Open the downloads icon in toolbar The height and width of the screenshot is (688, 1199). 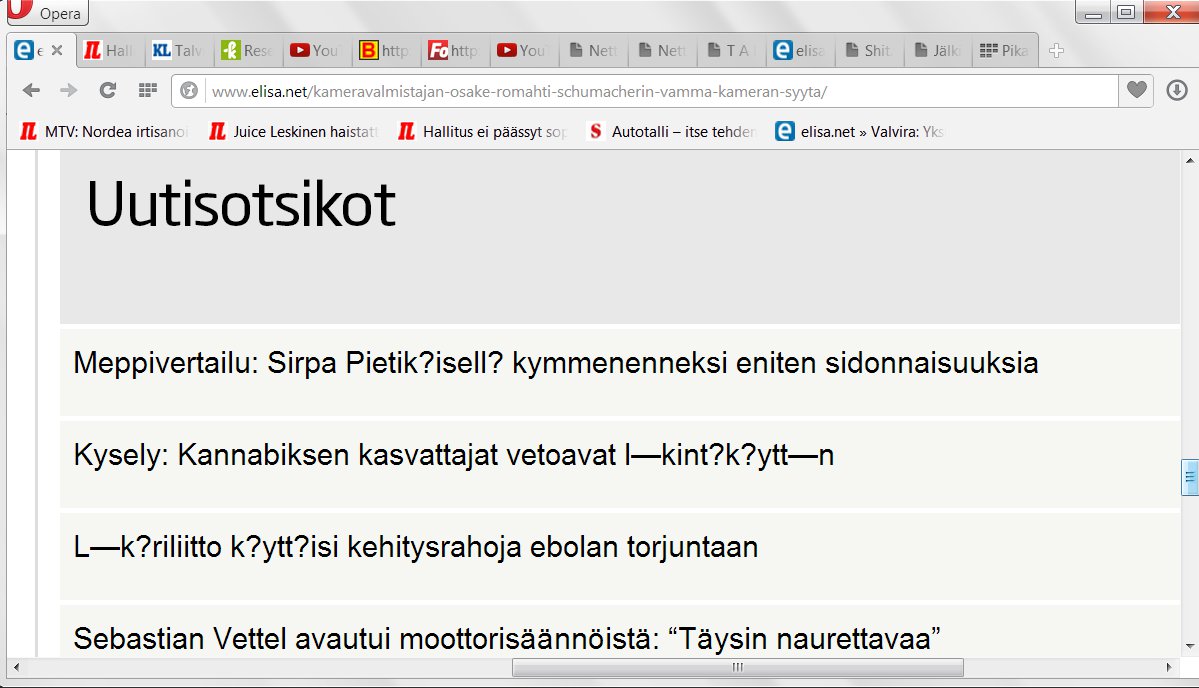click(x=1176, y=91)
